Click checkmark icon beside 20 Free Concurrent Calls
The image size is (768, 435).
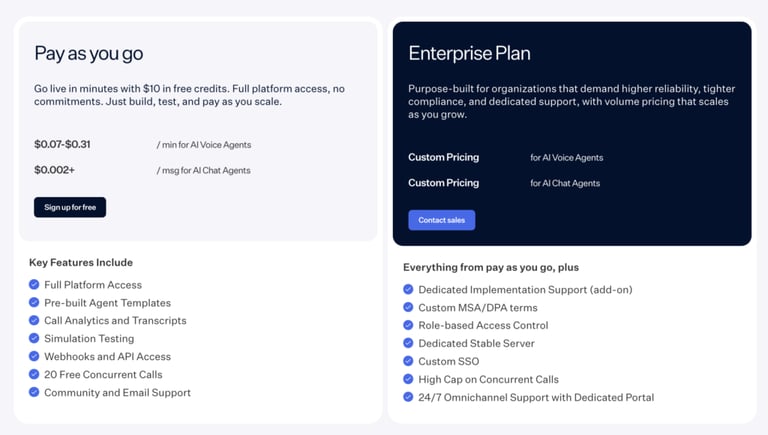(x=34, y=374)
